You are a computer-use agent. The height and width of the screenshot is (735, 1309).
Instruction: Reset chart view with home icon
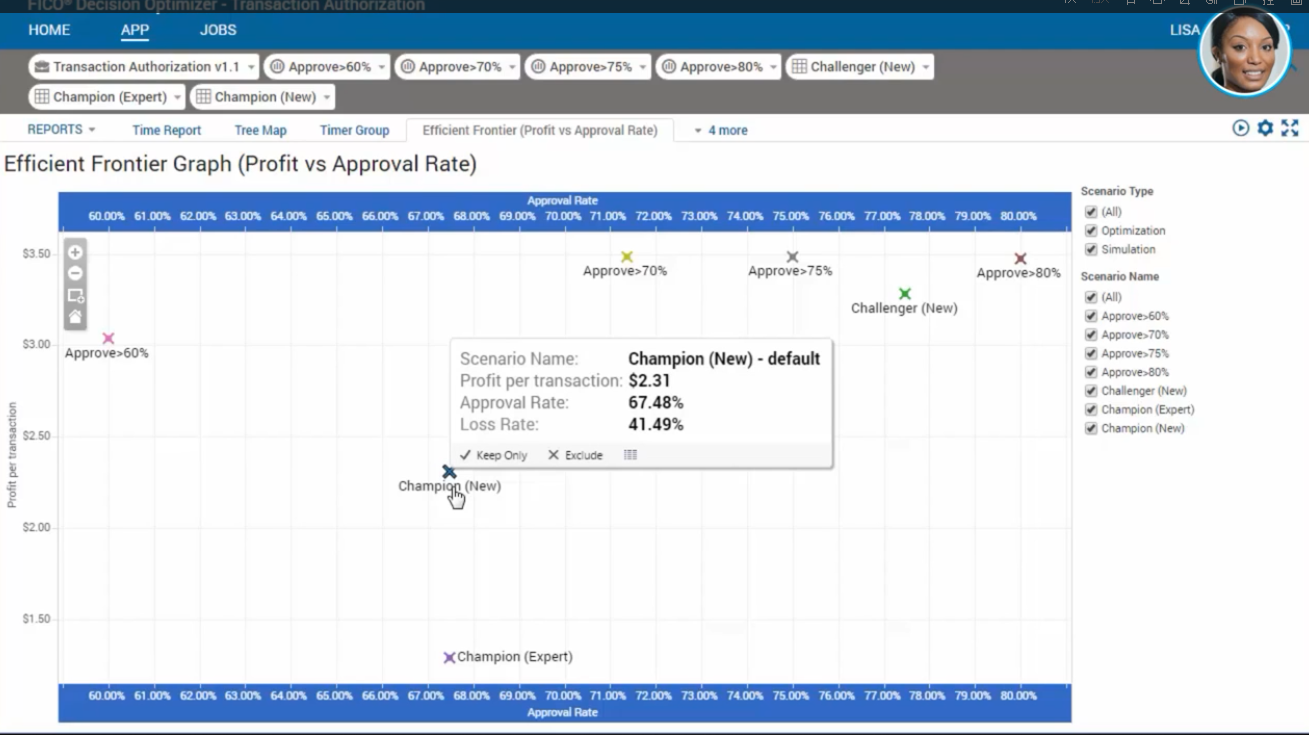(75, 317)
